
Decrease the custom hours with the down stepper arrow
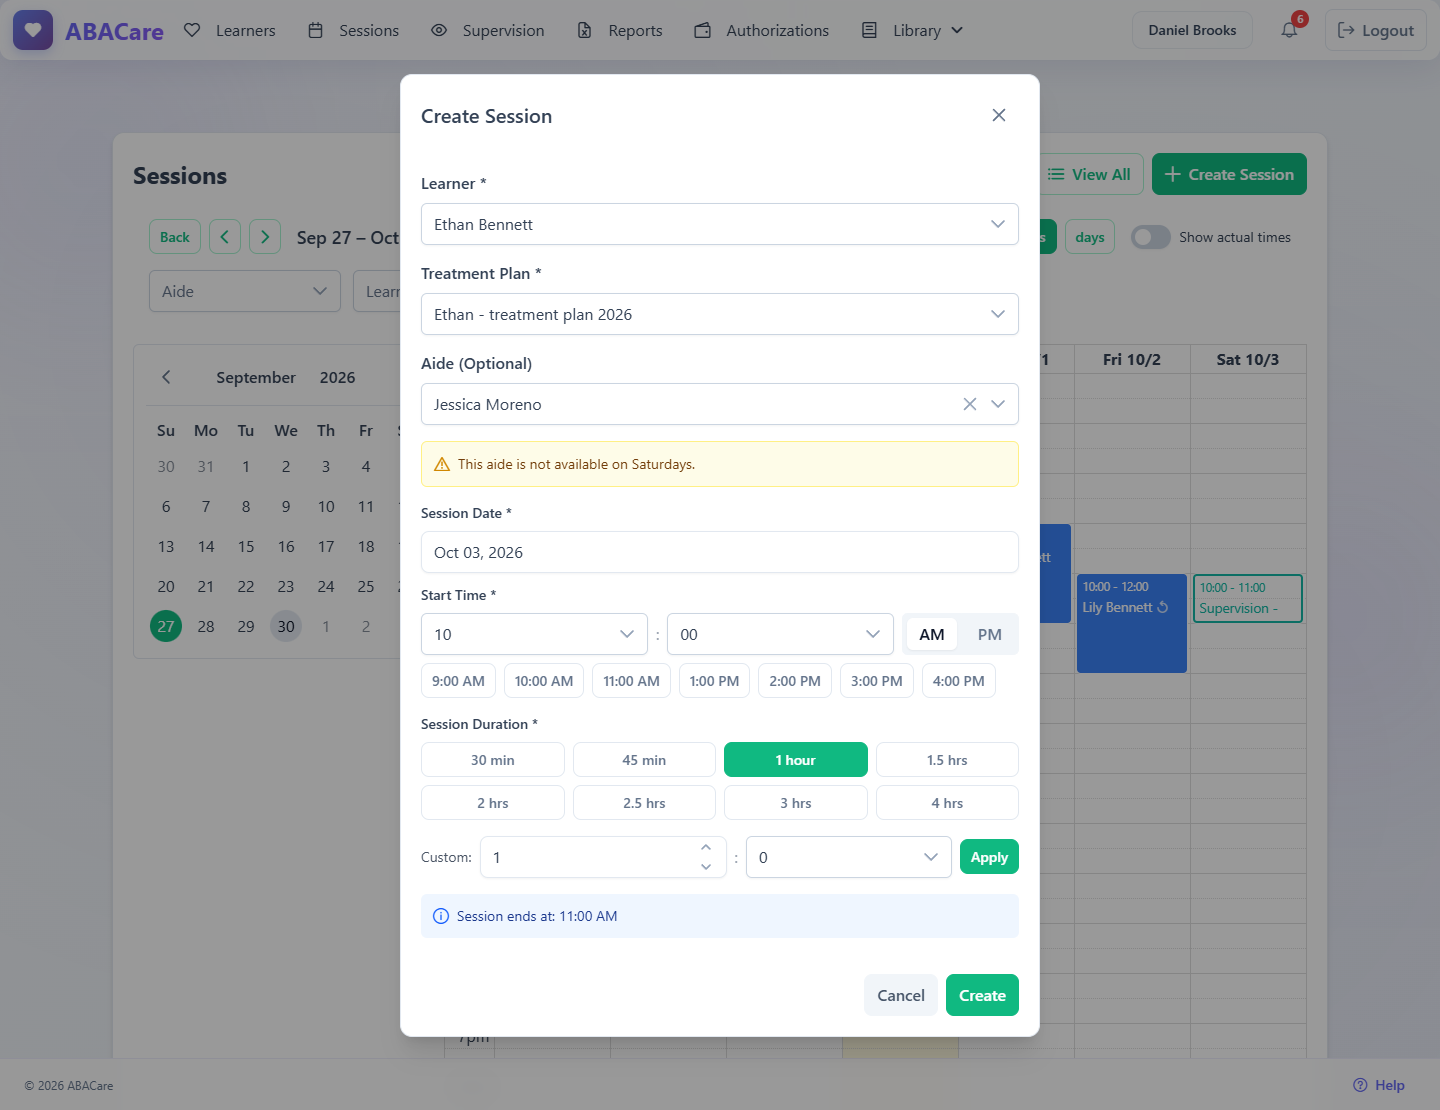pos(705,867)
